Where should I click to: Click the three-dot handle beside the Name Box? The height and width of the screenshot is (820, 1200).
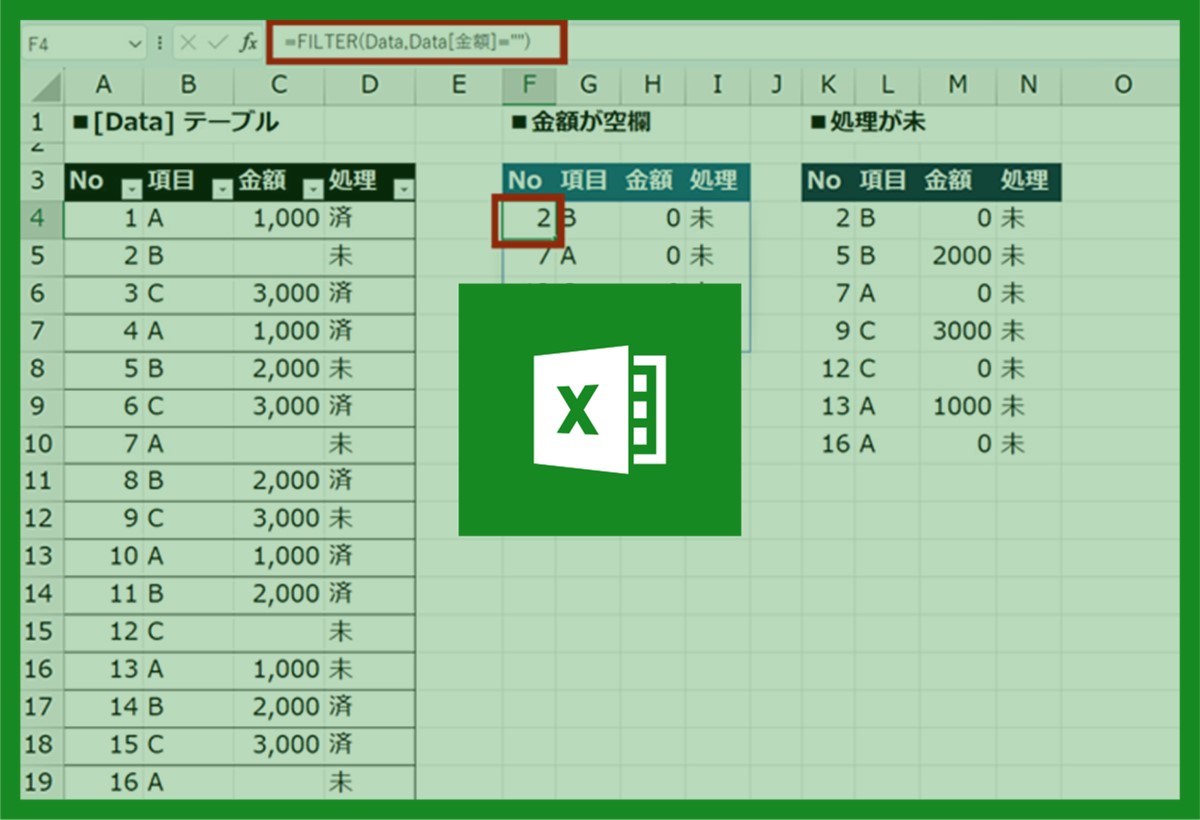tap(160, 43)
